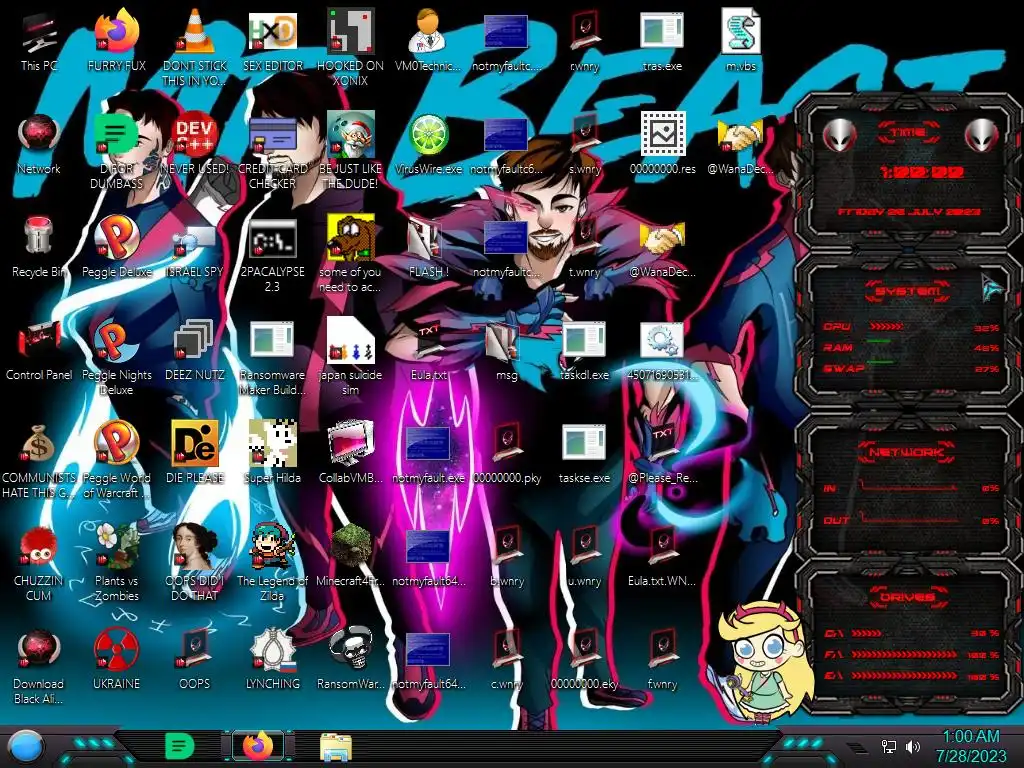Open the DEEZ NUTZ stacked windows icon
The height and width of the screenshot is (768, 1024).
(195, 349)
